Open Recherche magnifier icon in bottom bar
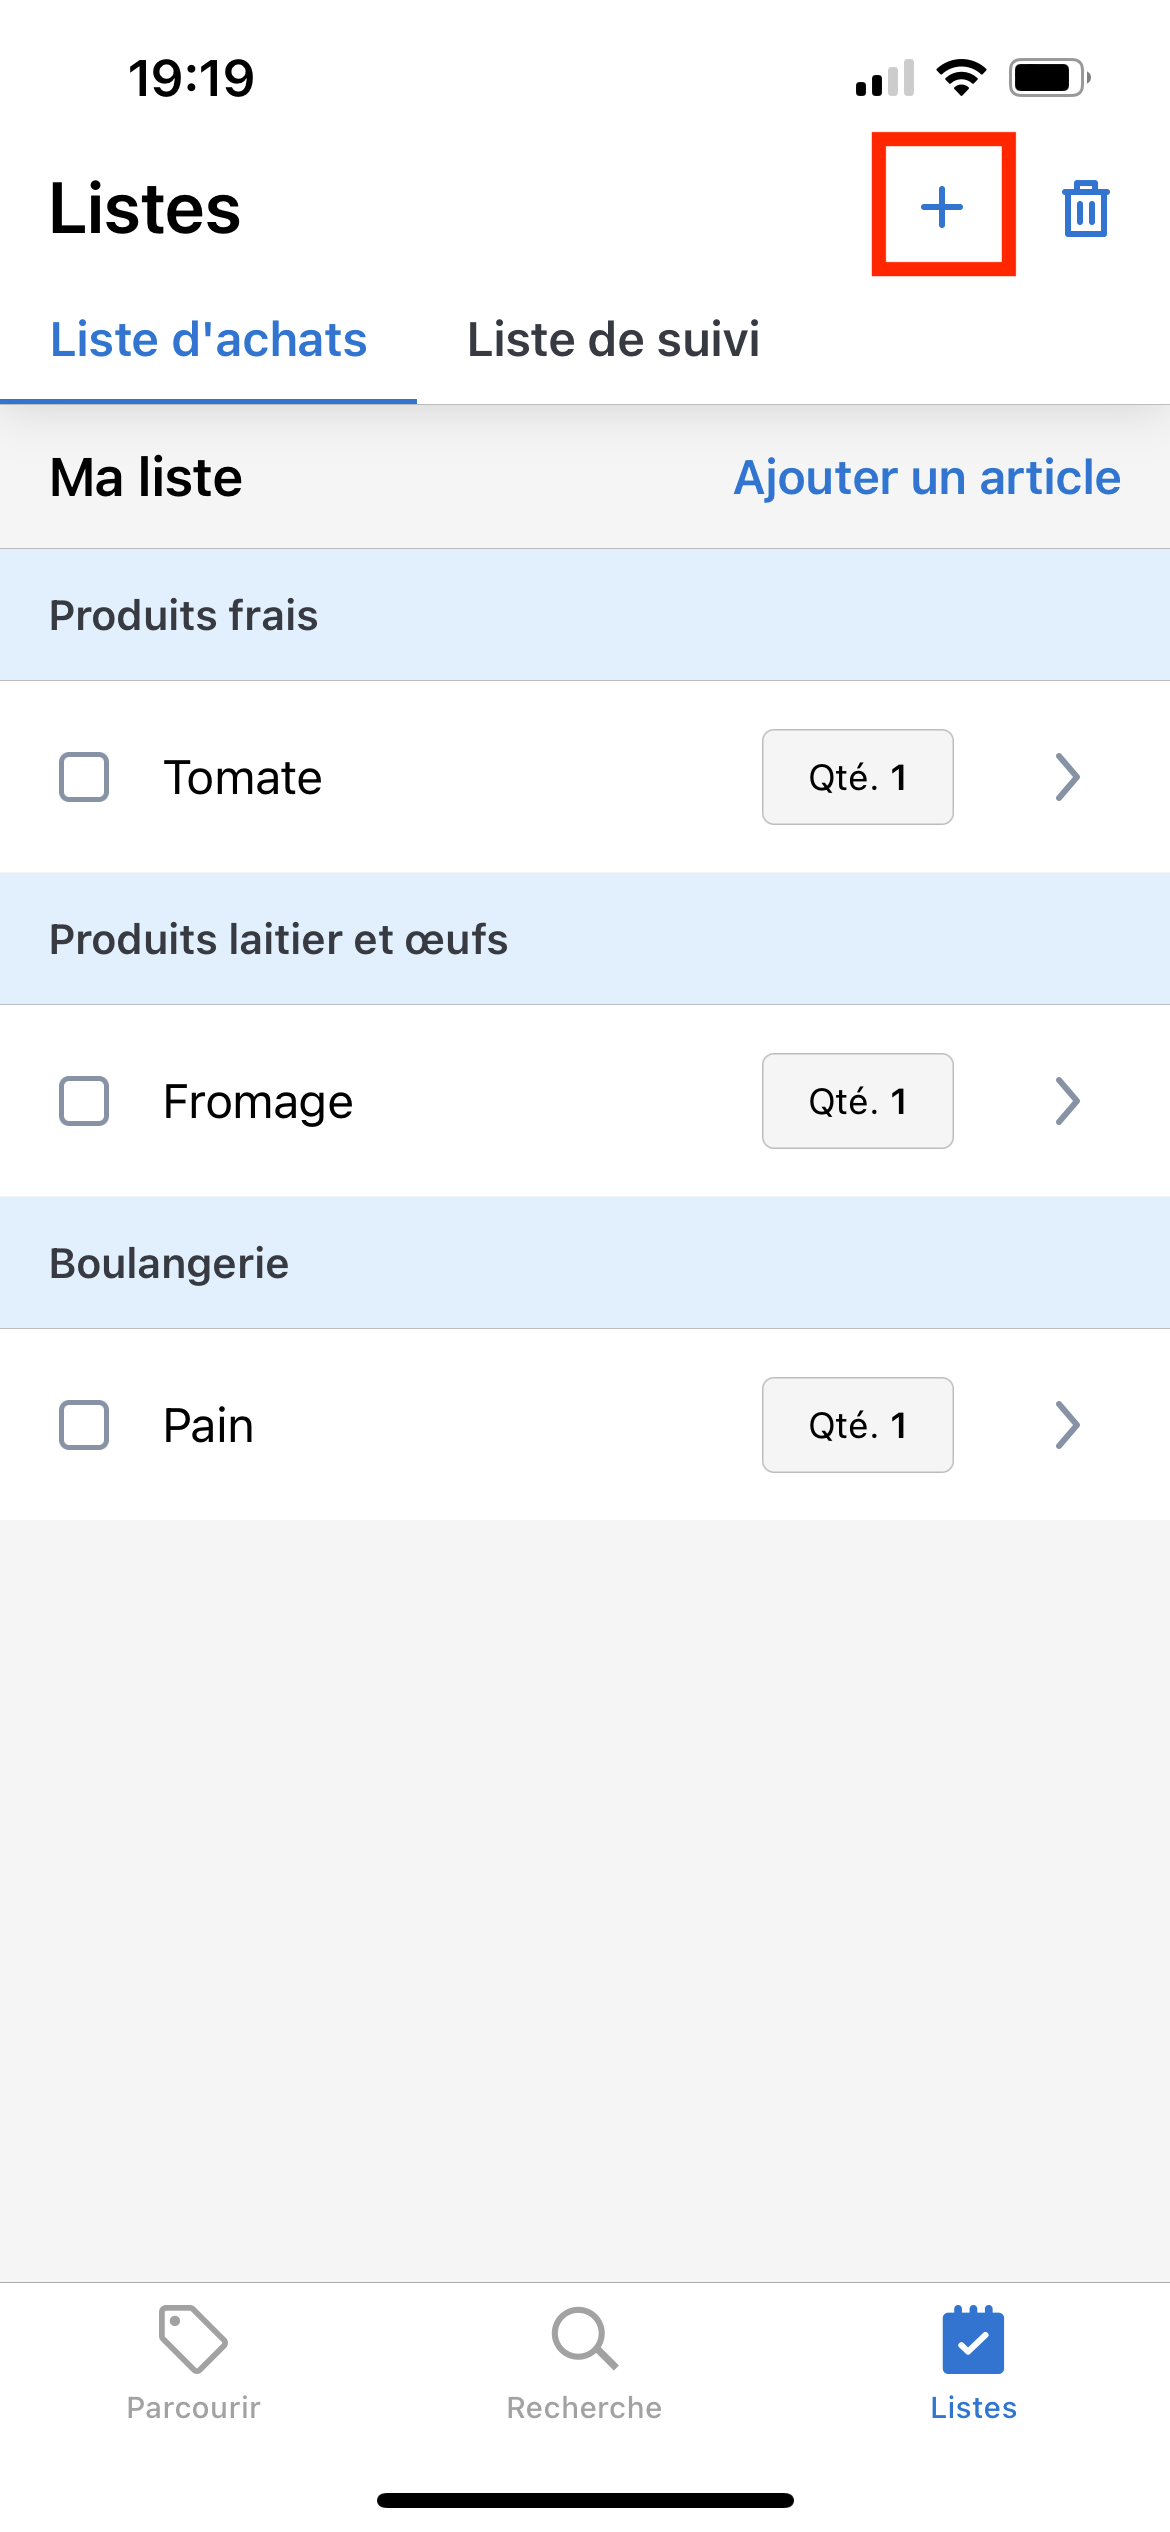Viewport: 1170px width, 2532px height. (x=584, y=2340)
